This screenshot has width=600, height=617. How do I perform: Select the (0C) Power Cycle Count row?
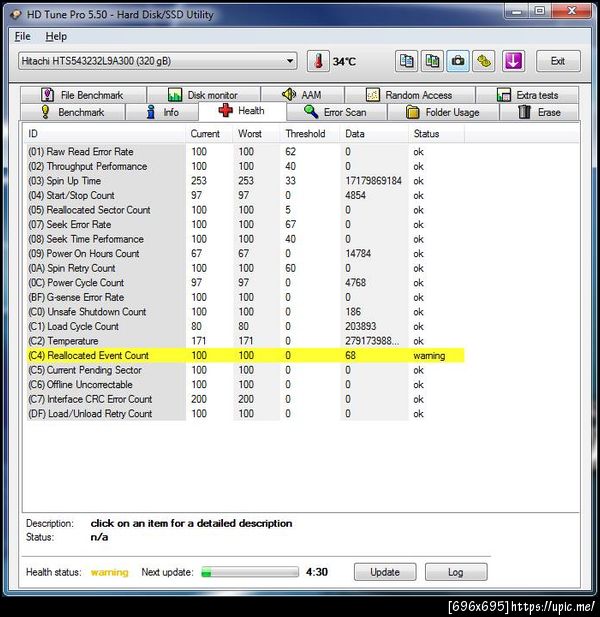(246, 283)
